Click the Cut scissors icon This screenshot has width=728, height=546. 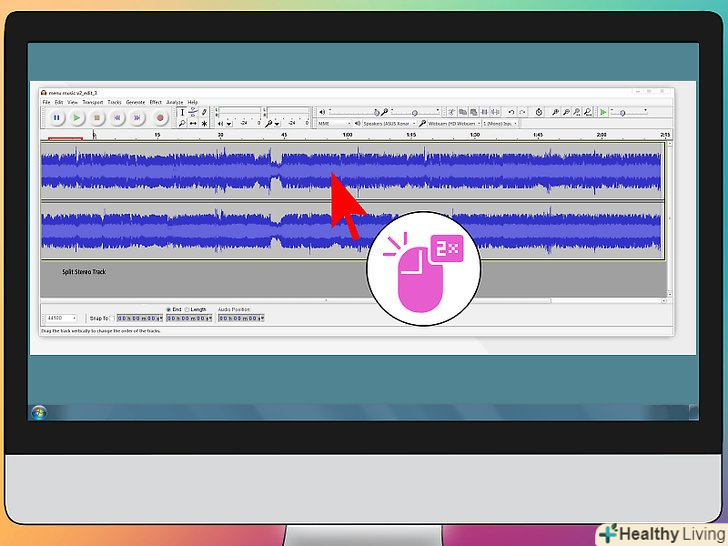point(452,112)
